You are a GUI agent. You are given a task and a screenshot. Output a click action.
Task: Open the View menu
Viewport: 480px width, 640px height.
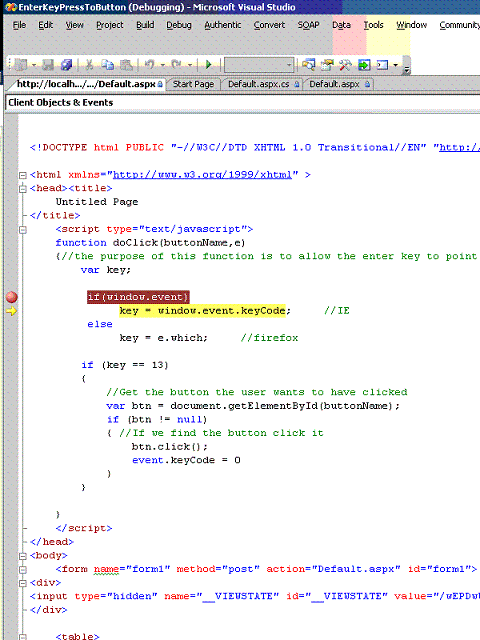(75, 25)
